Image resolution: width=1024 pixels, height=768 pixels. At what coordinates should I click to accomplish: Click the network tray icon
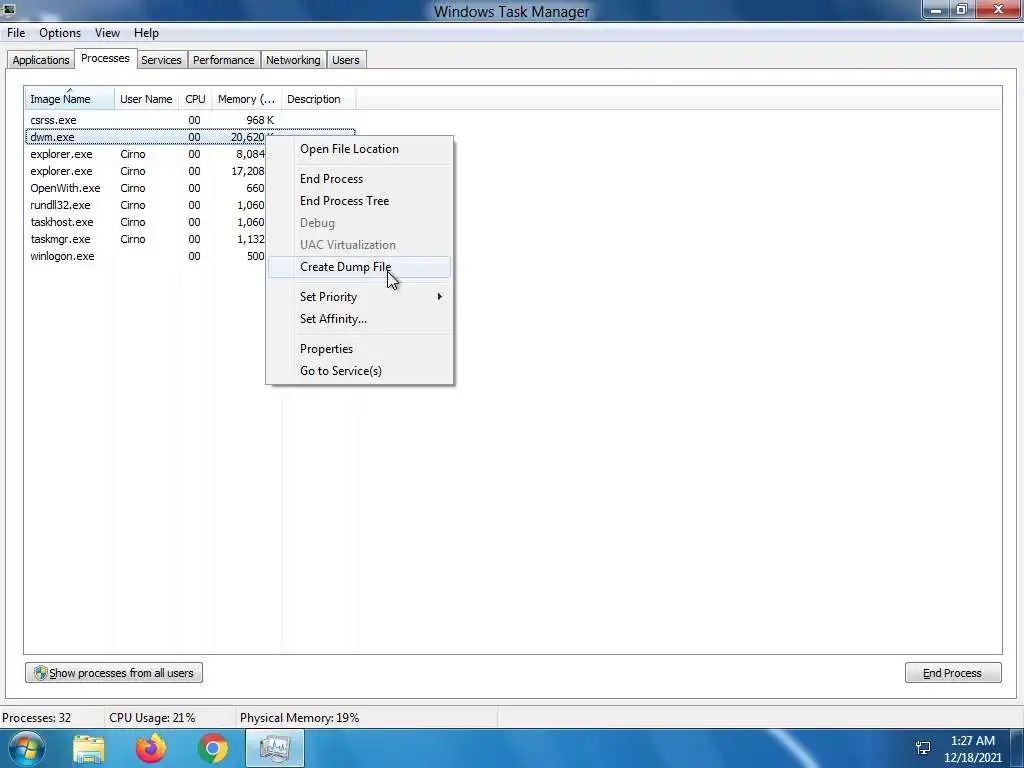(923, 748)
